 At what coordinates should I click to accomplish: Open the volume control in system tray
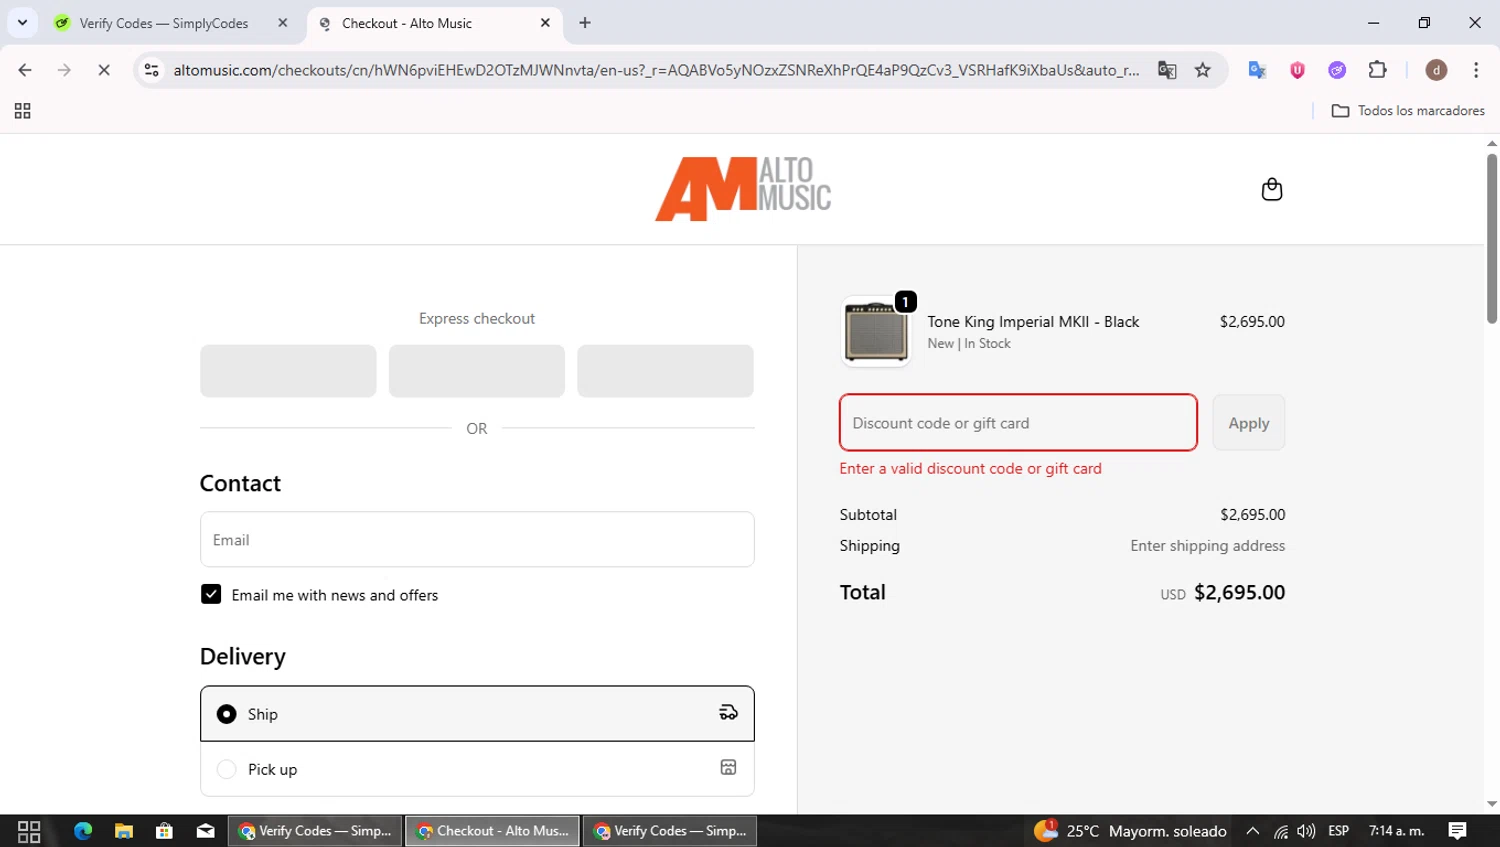tap(1306, 831)
